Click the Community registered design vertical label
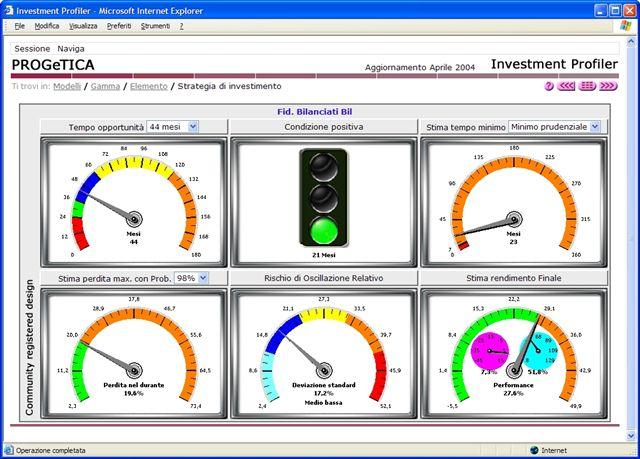The height and width of the screenshot is (459, 640). pyautogui.click(x=29, y=348)
